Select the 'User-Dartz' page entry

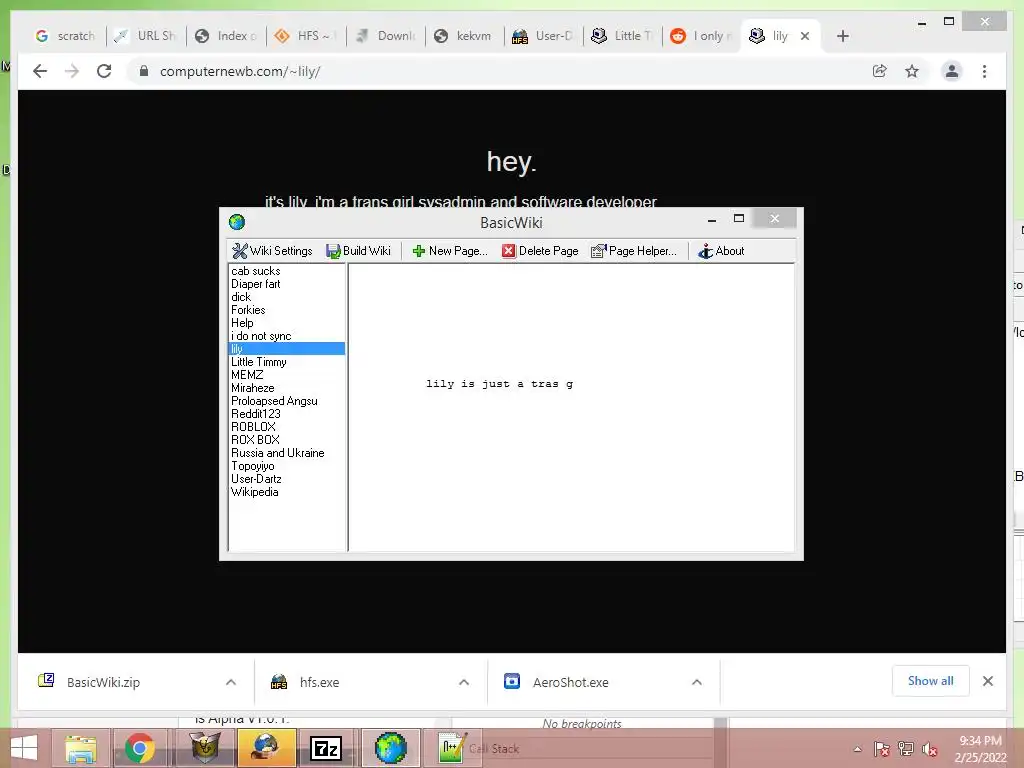(x=256, y=479)
